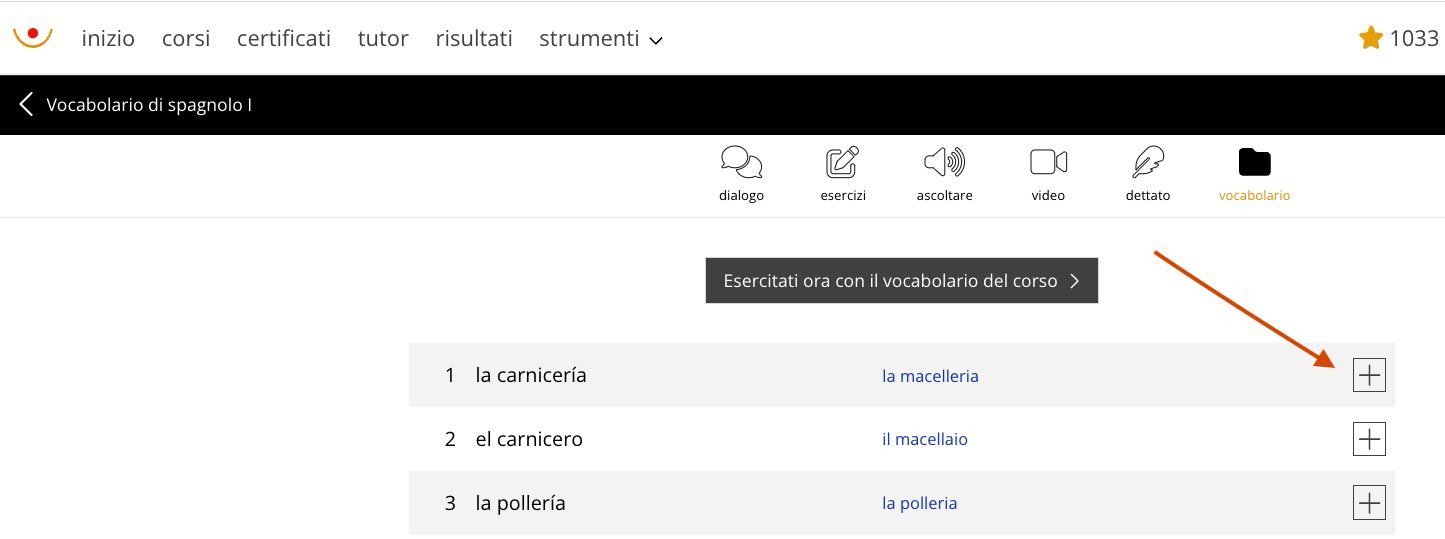The width and height of the screenshot is (1445, 539).
Task: Expand the plus for la carnicería
Action: coord(1369,375)
